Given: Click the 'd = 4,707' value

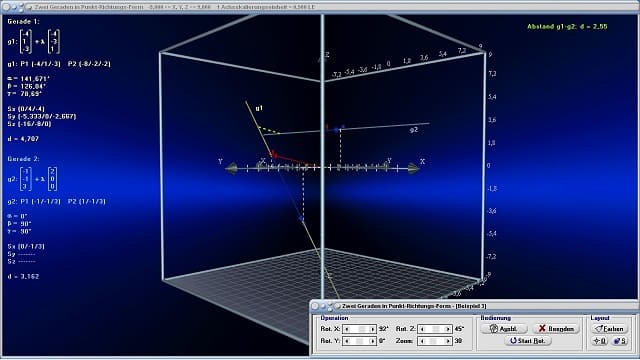Looking at the screenshot, I should (x=23, y=139).
